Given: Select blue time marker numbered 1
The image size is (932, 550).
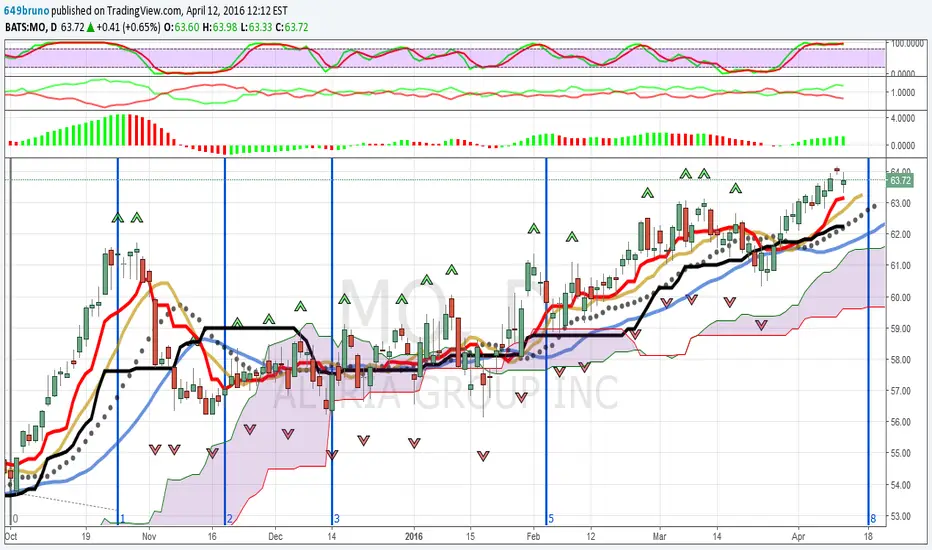Looking at the screenshot, I should pos(122,518).
